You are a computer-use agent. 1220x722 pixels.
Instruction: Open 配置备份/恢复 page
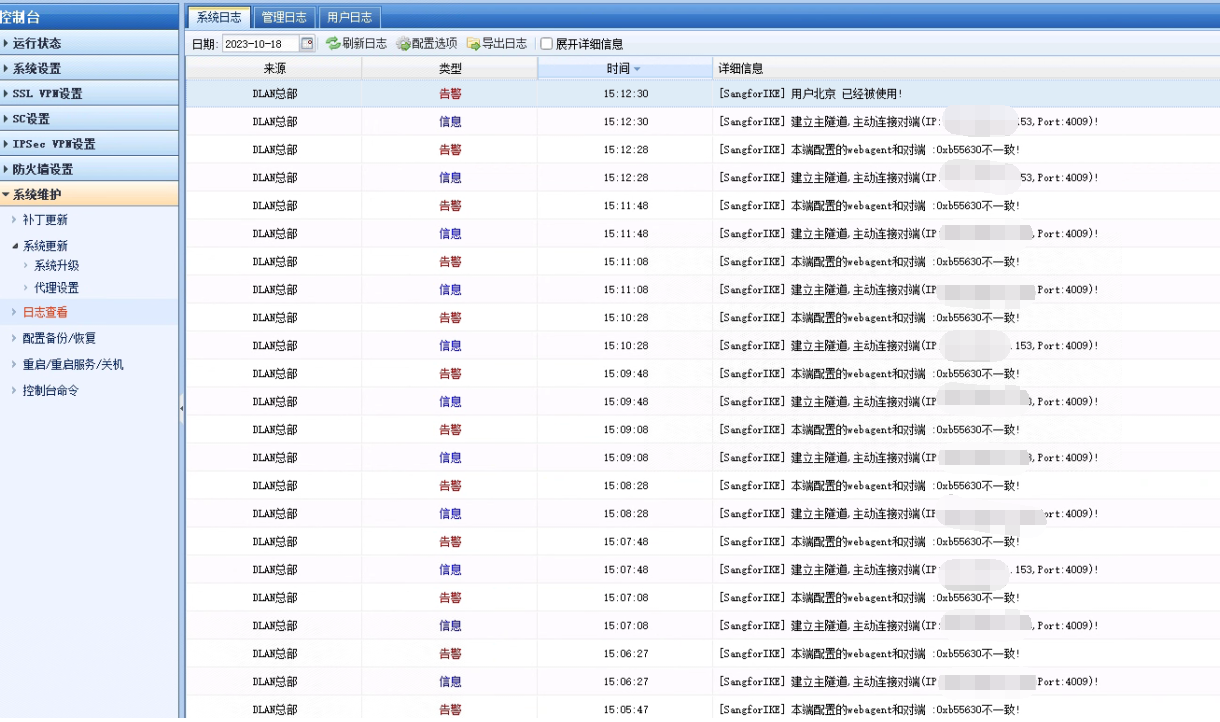point(59,339)
